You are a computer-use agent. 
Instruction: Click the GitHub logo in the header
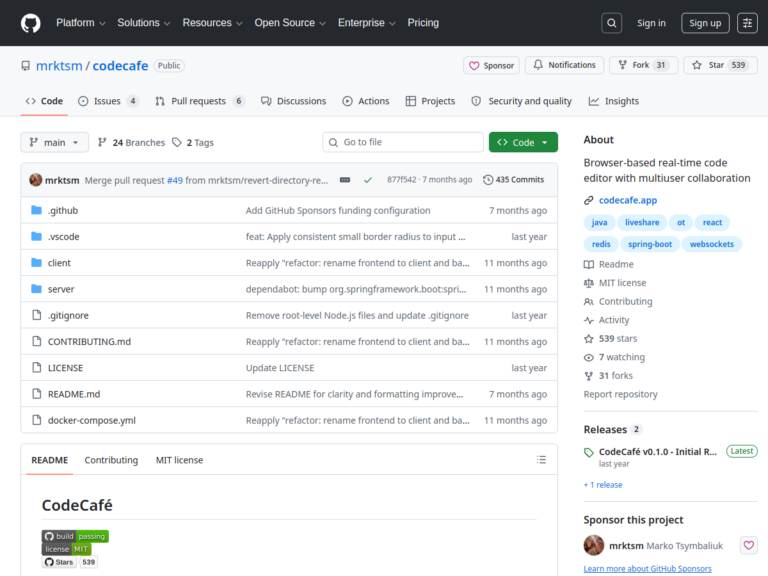point(30,23)
